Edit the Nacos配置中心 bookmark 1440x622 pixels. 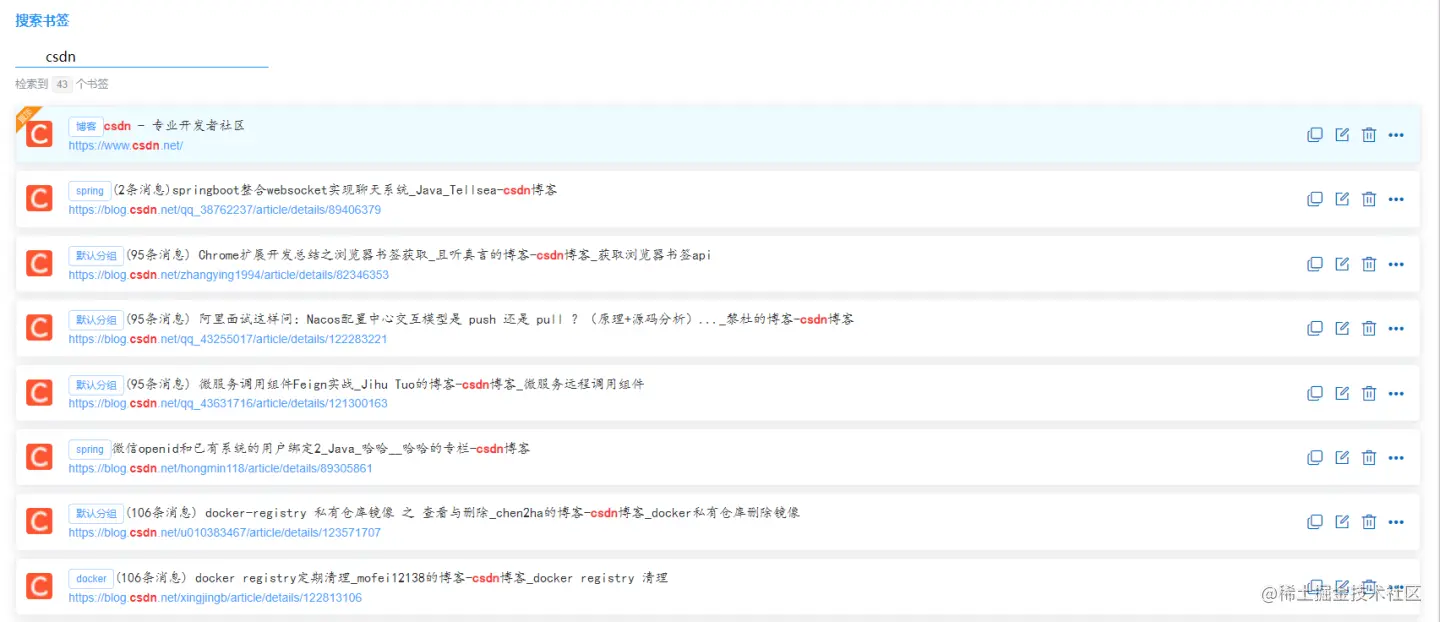click(x=1342, y=328)
